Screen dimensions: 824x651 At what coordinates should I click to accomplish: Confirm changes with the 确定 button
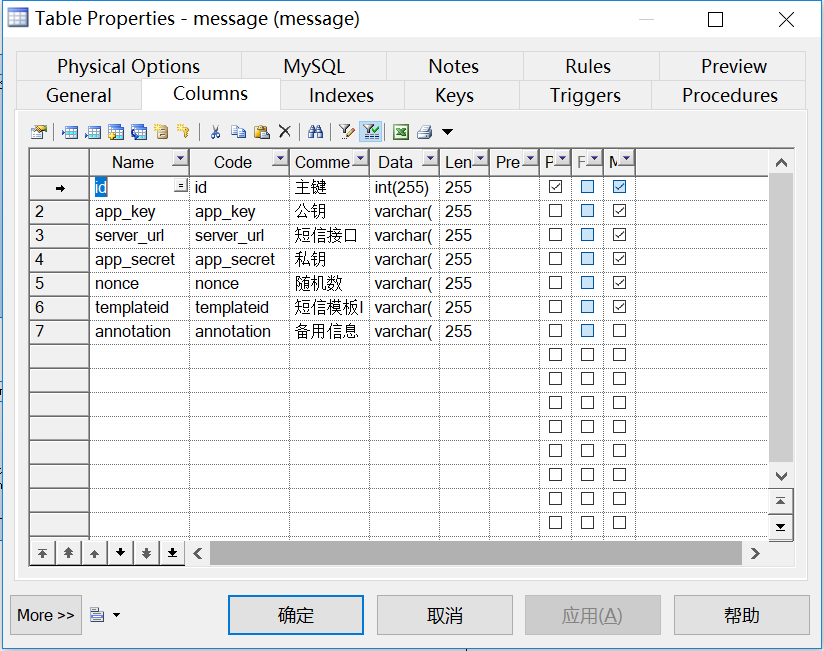[295, 615]
